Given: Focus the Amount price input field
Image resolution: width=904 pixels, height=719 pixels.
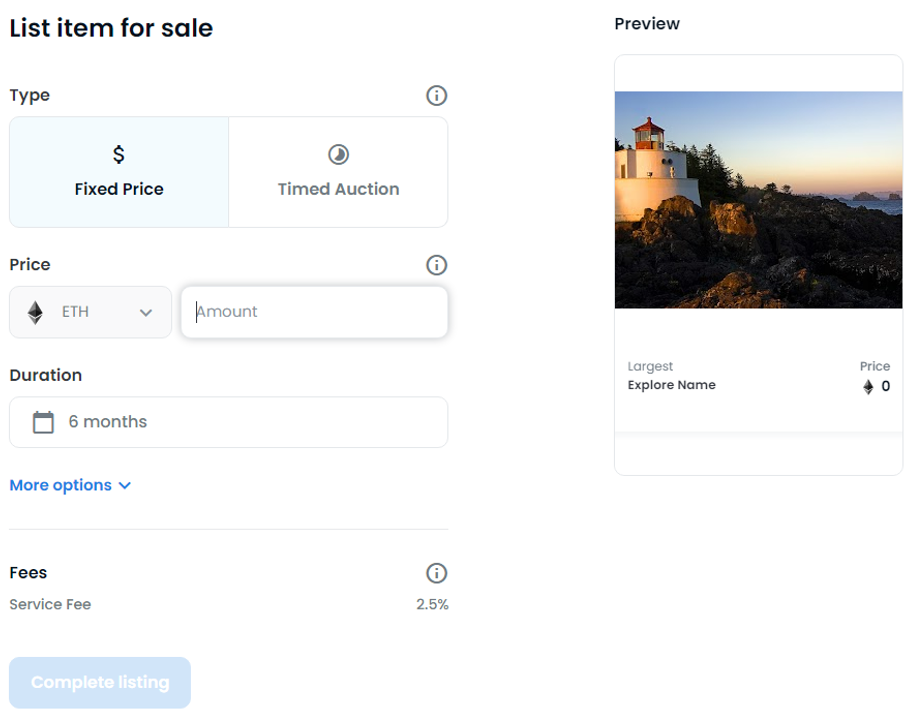Looking at the screenshot, I should click(314, 312).
